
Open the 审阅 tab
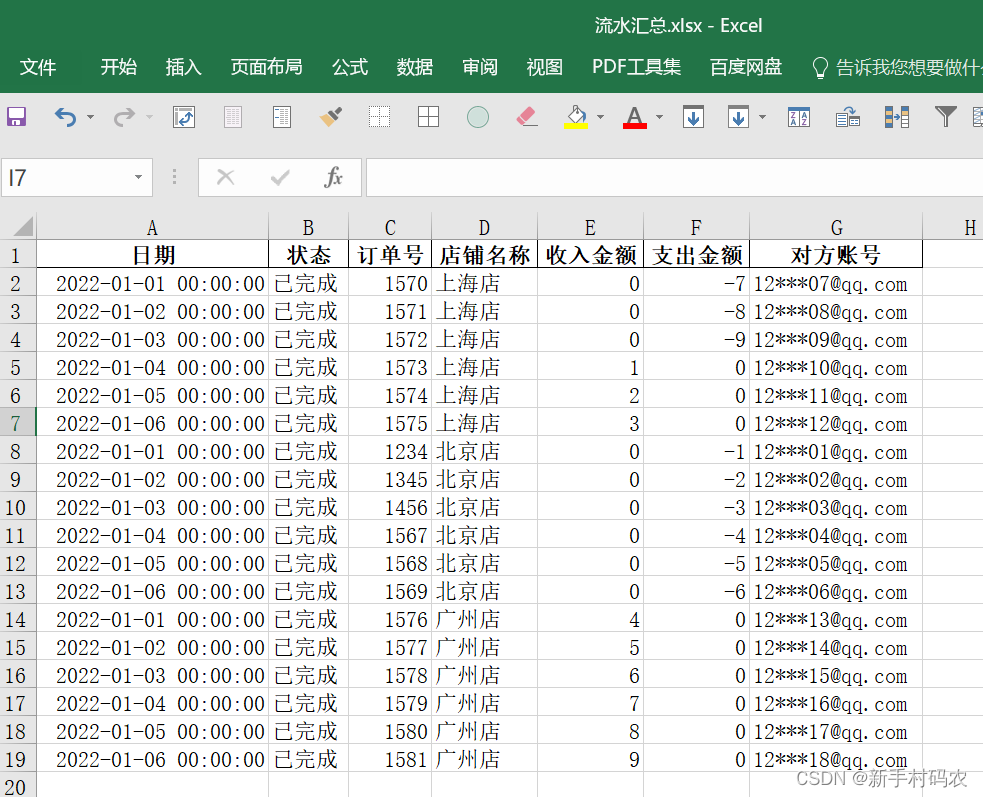pos(480,67)
